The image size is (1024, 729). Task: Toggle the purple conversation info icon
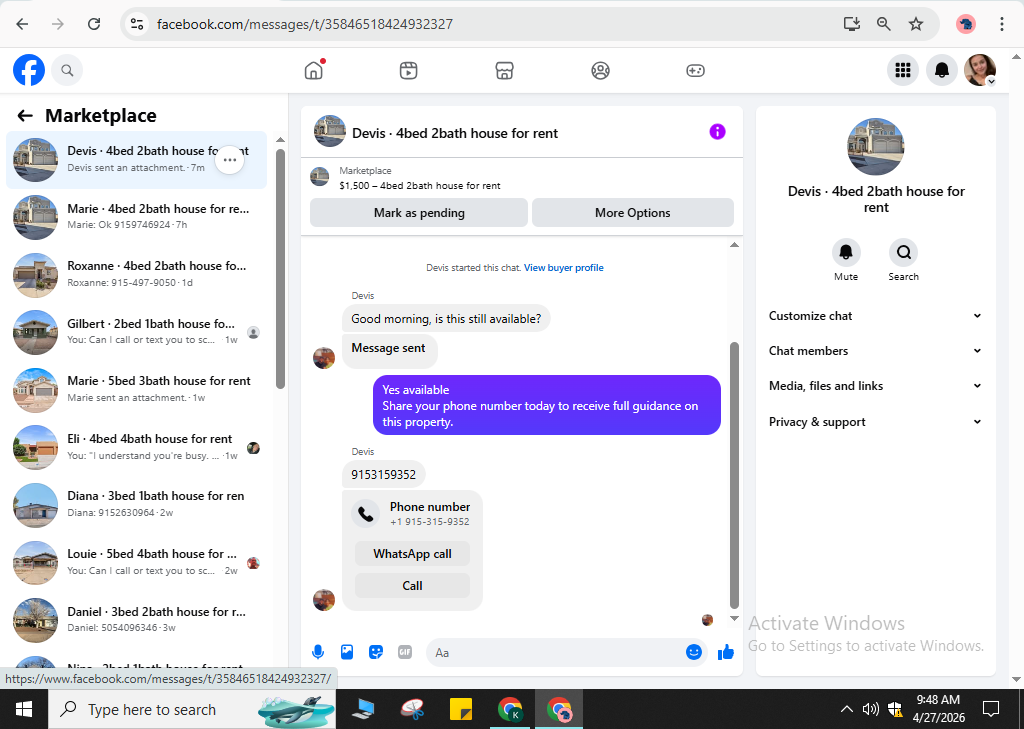[717, 132]
